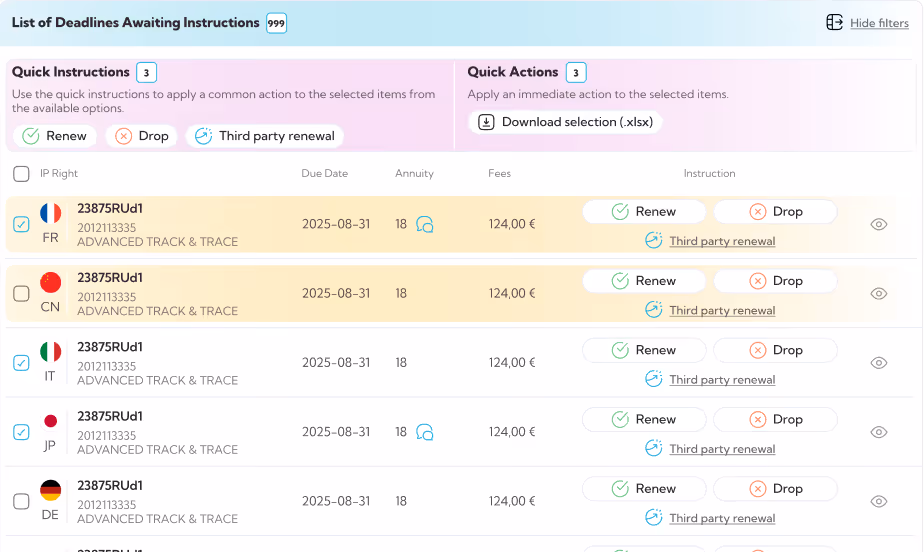View details eye icon for CN row
Screen dimensions: 924x552
point(879,293)
